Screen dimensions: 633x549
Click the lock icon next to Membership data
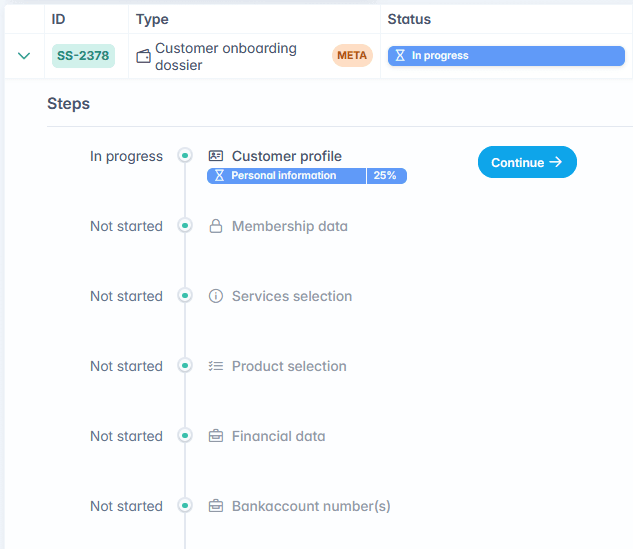[215, 226]
